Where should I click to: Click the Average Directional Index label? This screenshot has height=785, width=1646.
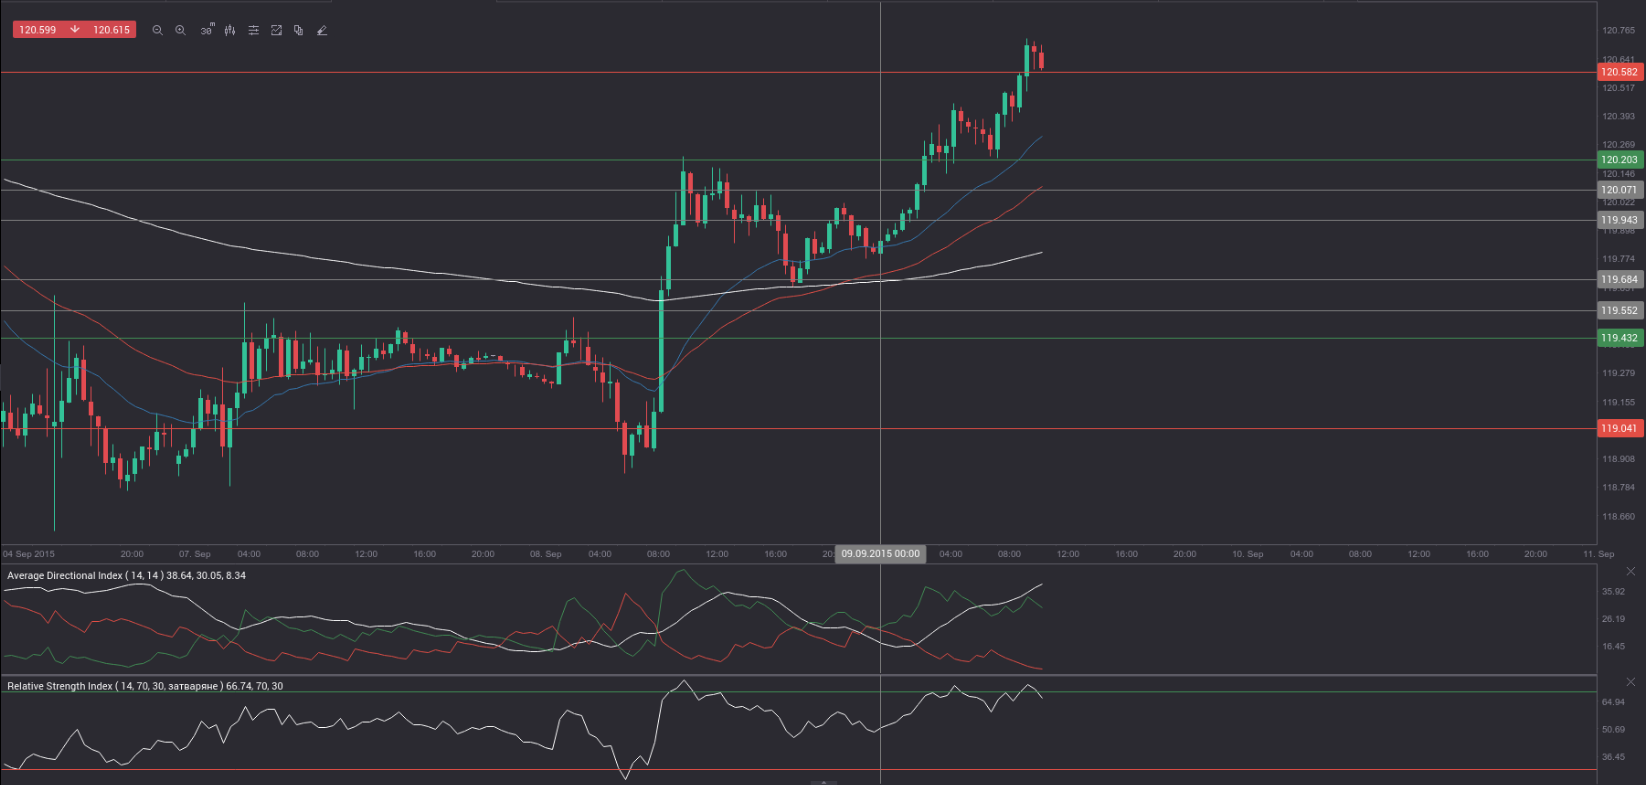(x=126, y=576)
